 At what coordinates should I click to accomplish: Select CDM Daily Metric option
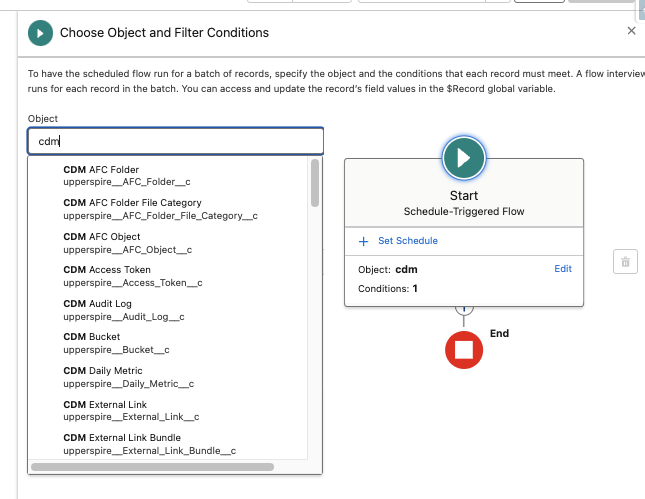(x=168, y=377)
